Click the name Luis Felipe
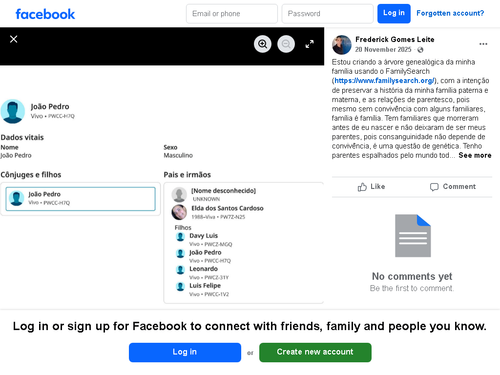Image resolution: width=500 pixels, height=375 pixels. pyautogui.click(x=205, y=286)
